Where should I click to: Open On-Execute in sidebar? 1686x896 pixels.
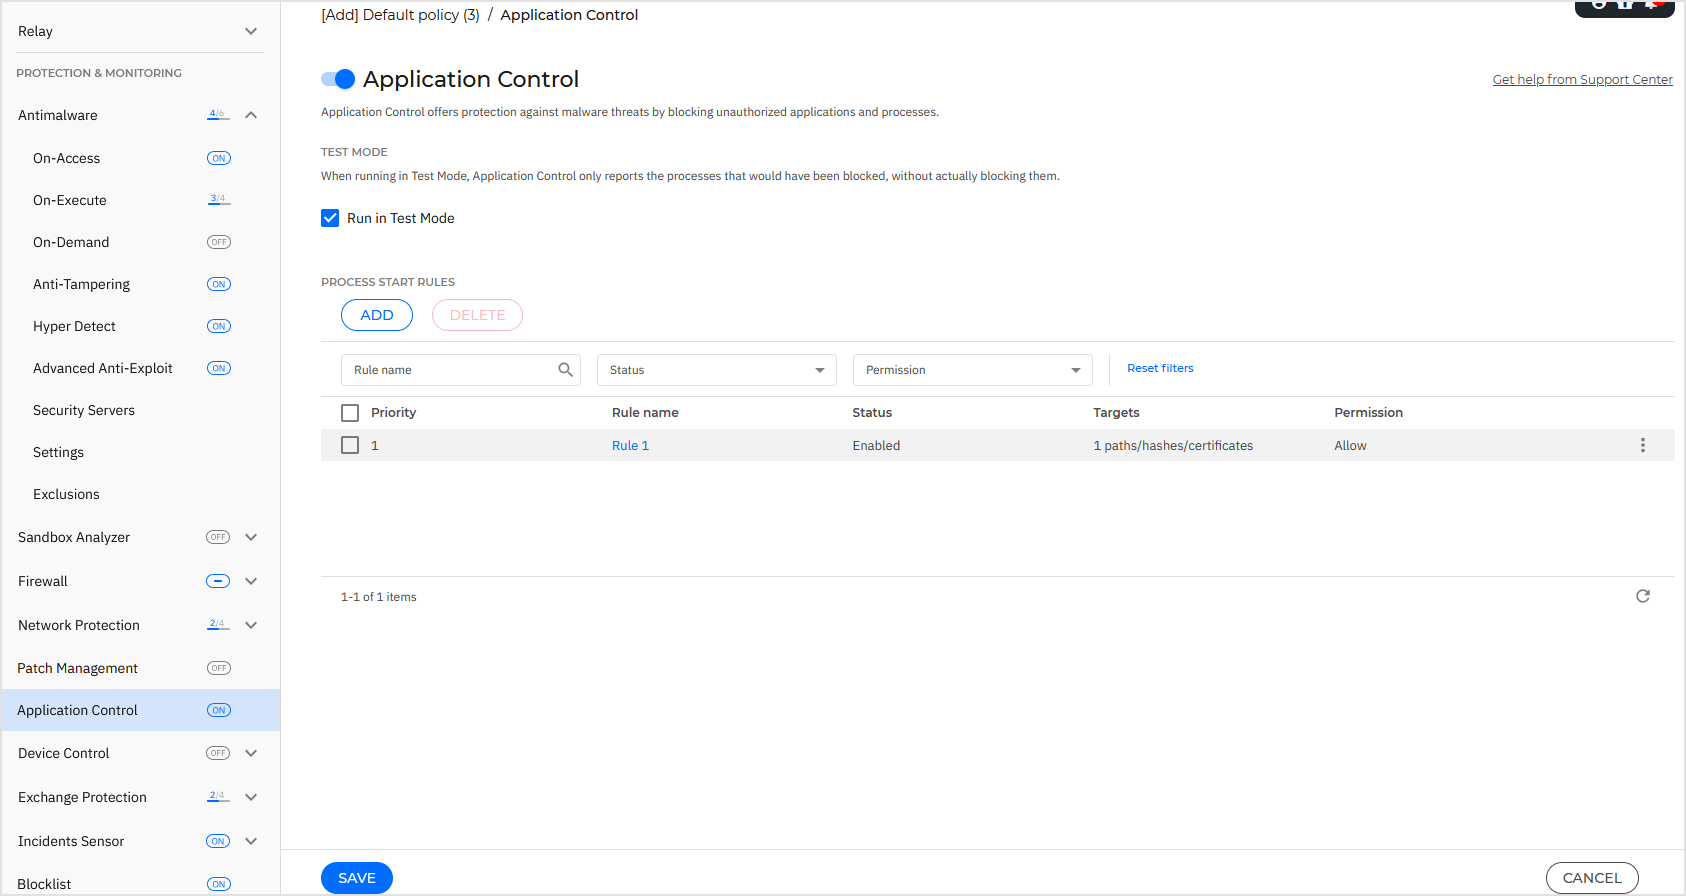(70, 200)
